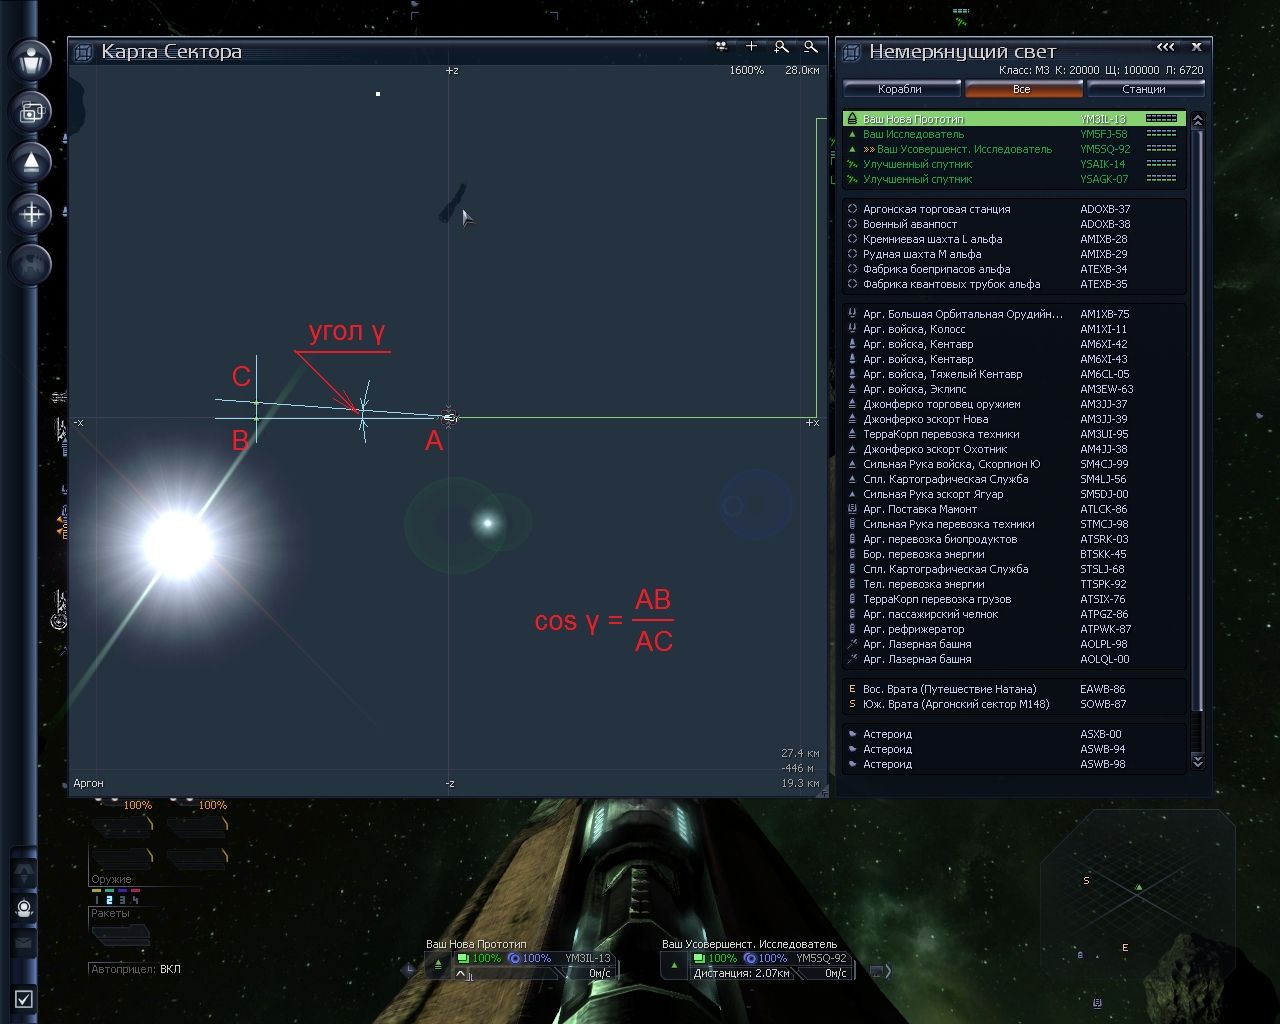Viewport: 1280px width, 1024px height.
Task: Collapse sector panel with triple-arrow icon
Action: (1166, 47)
